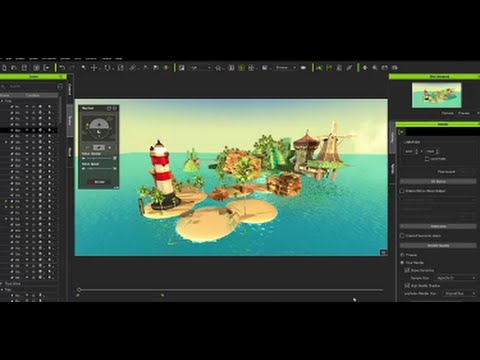Click the fullscreen icon at viewport corner
This screenshot has width=480, height=360.
(x=383, y=252)
